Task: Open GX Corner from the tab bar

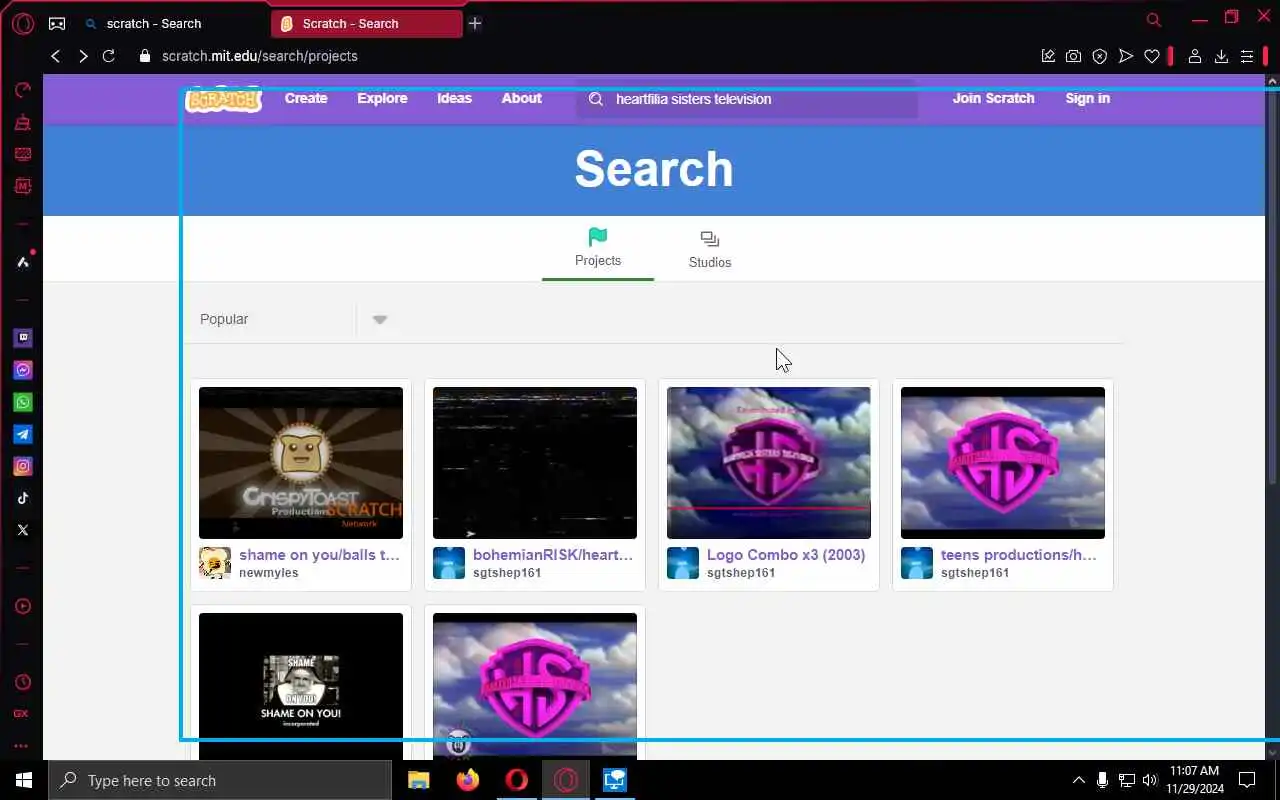Action: (x=57, y=23)
